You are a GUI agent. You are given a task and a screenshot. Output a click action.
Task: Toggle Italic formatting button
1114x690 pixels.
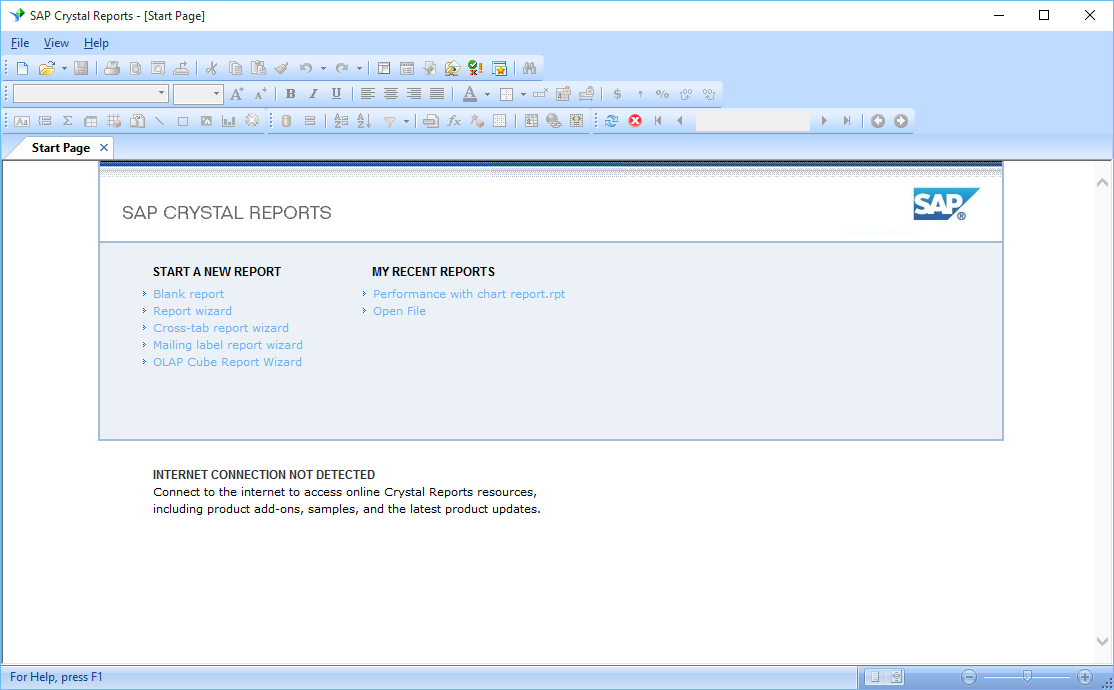tap(313, 94)
